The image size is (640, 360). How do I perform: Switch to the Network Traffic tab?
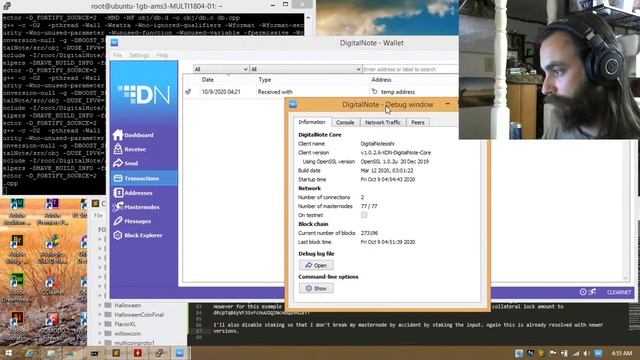coord(382,122)
